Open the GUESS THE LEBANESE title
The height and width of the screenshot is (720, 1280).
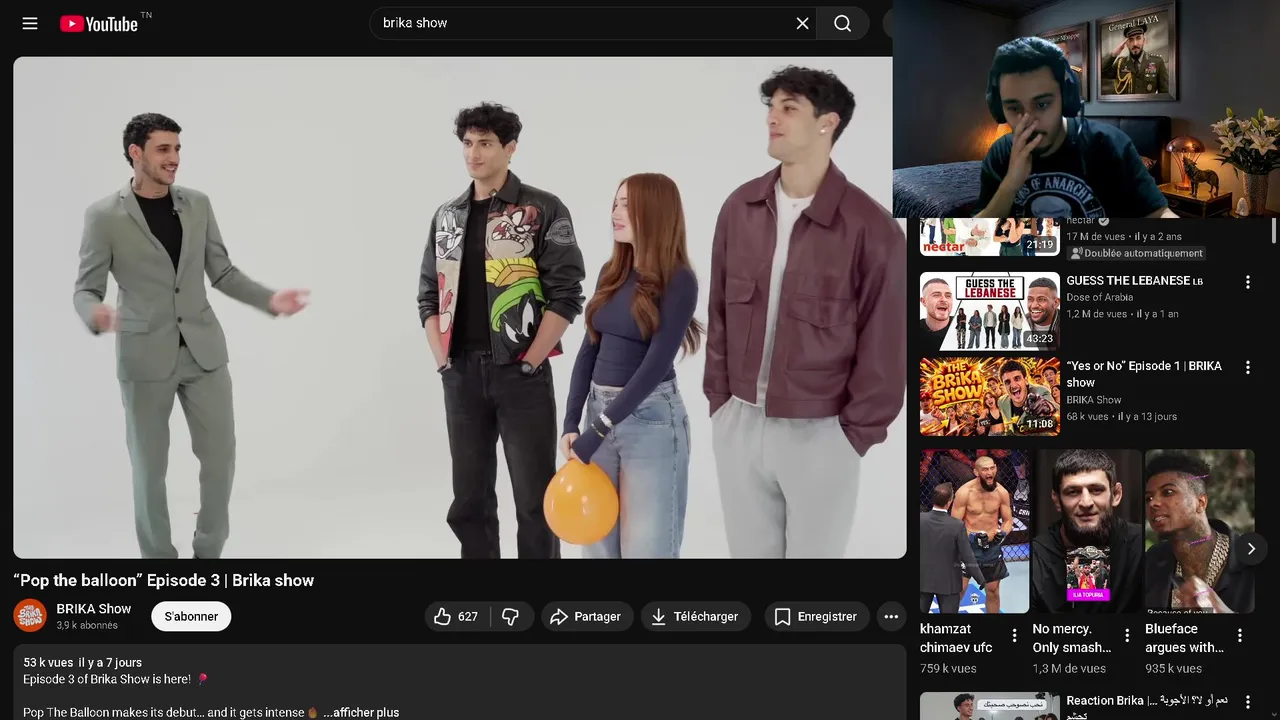(x=1134, y=281)
